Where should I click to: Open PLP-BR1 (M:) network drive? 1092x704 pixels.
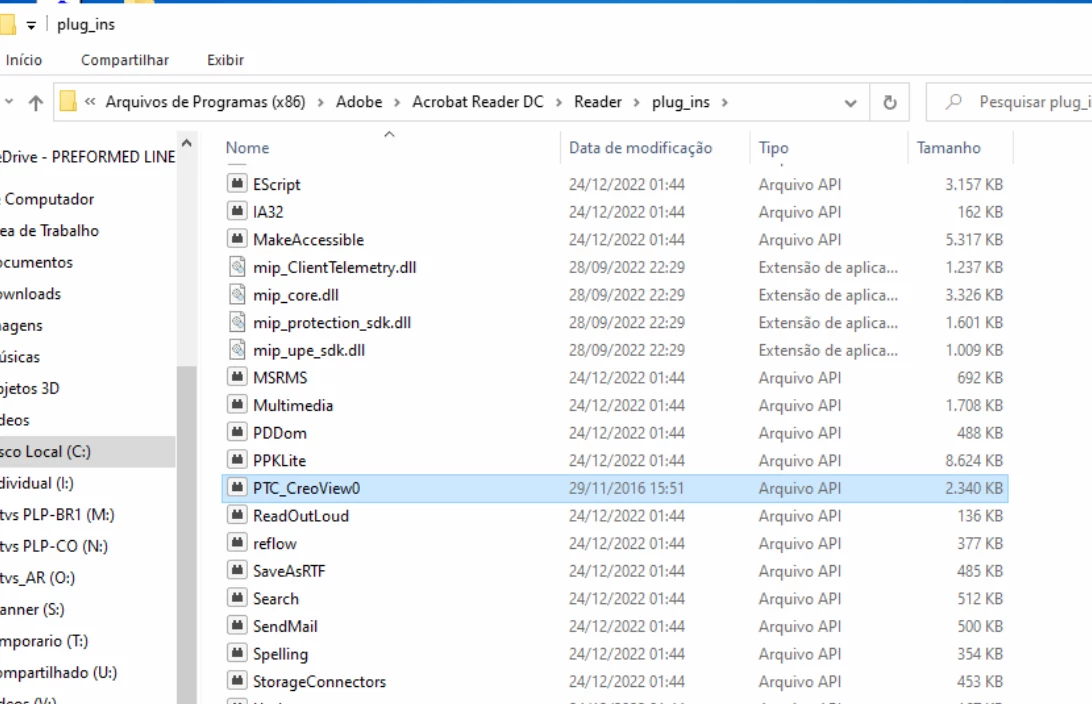pyautogui.click(x=57, y=515)
